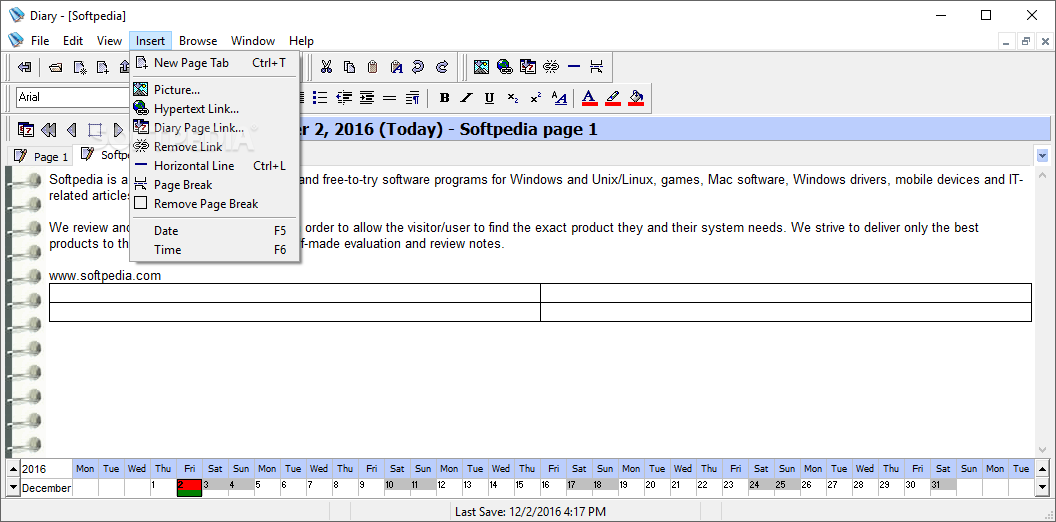Image resolution: width=1056 pixels, height=522 pixels.
Task: Open the Edit menu
Action: pyautogui.click(x=73, y=40)
